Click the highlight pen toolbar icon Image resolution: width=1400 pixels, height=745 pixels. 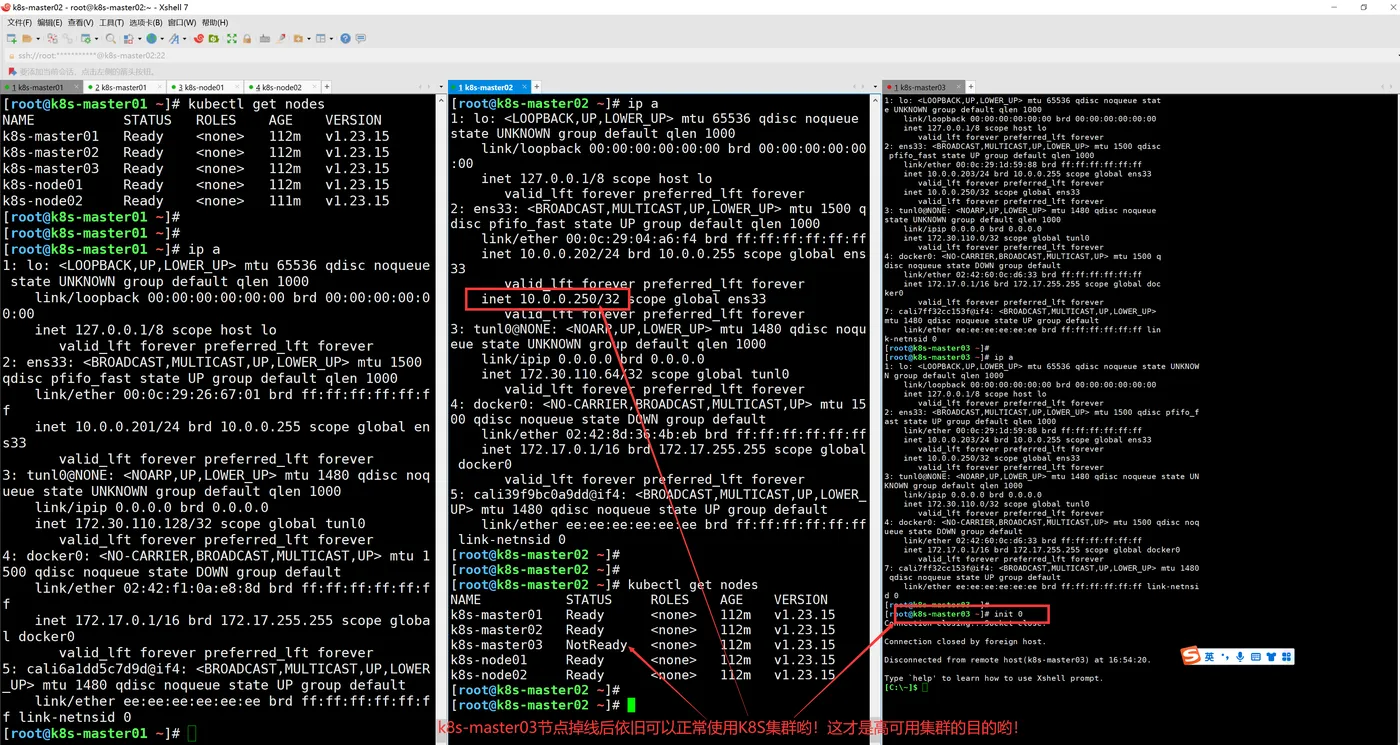(282, 38)
